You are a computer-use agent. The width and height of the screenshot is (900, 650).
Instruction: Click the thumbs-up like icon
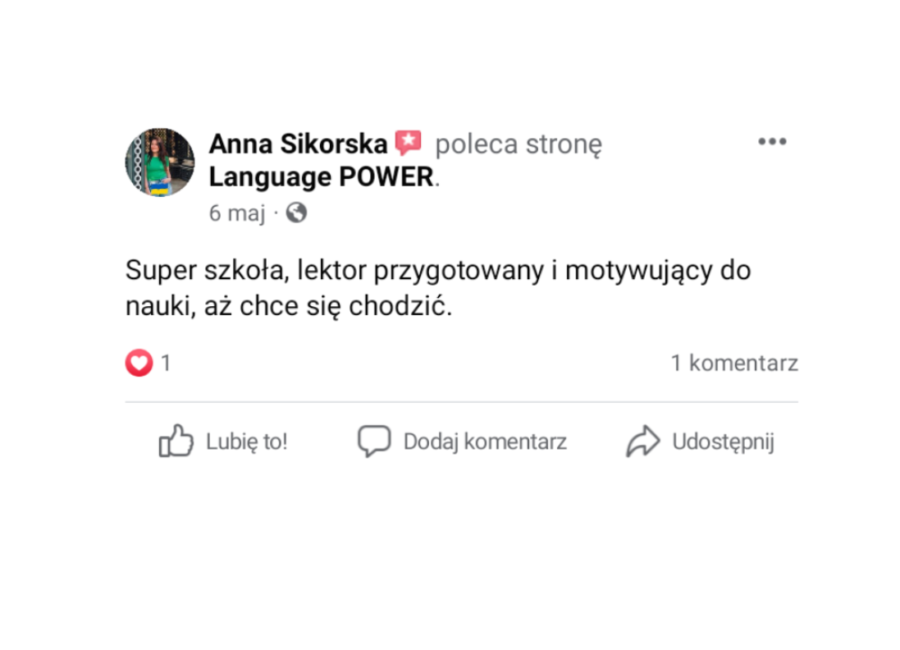(176, 441)
